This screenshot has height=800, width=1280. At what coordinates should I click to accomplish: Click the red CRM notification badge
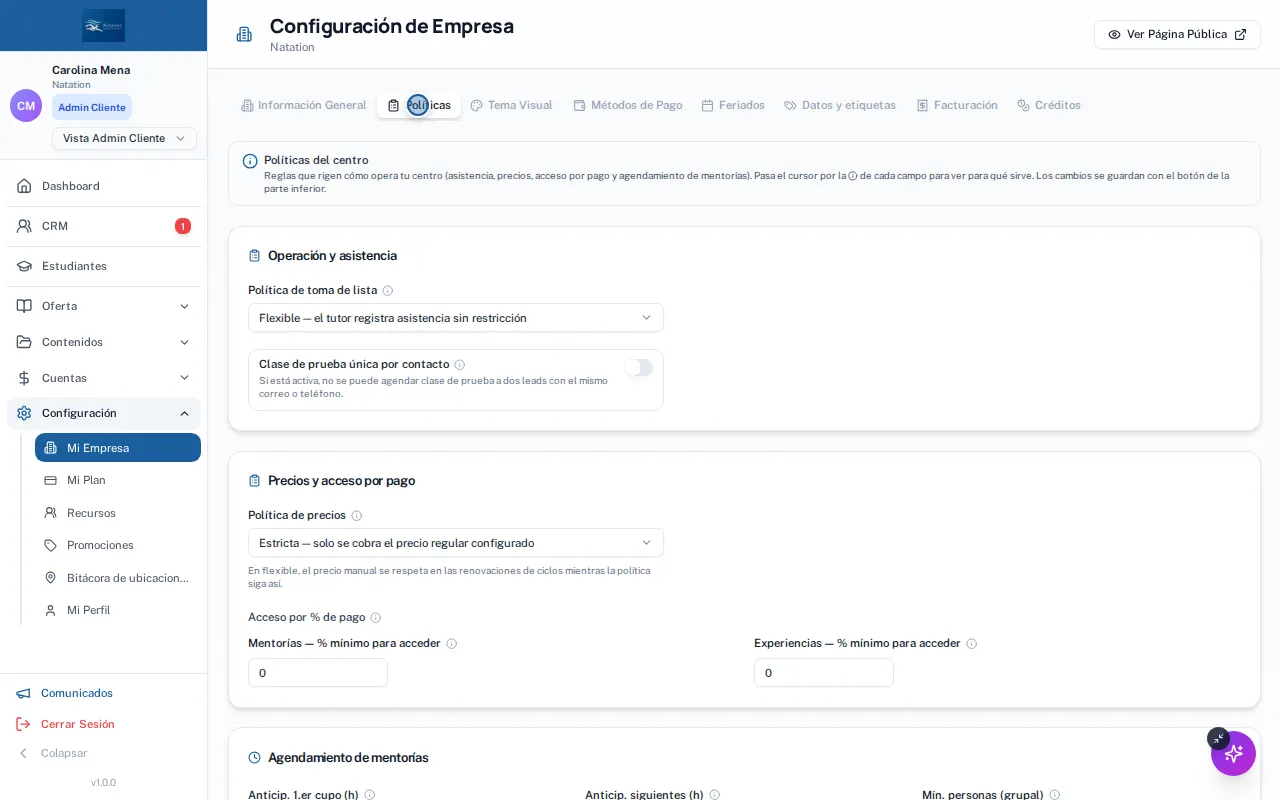(x=183, y=226)
